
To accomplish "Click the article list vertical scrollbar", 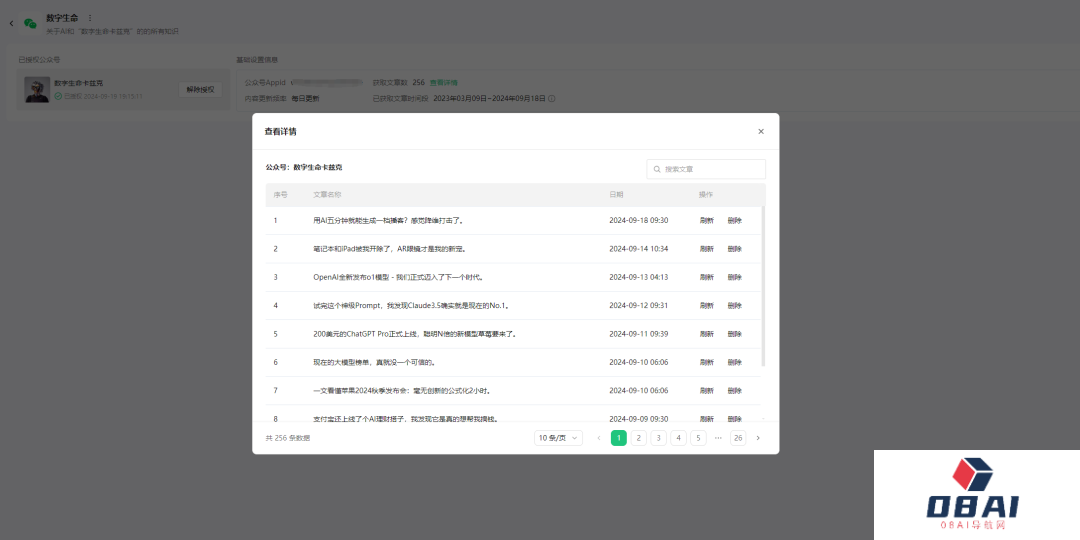I will (763, 285).
